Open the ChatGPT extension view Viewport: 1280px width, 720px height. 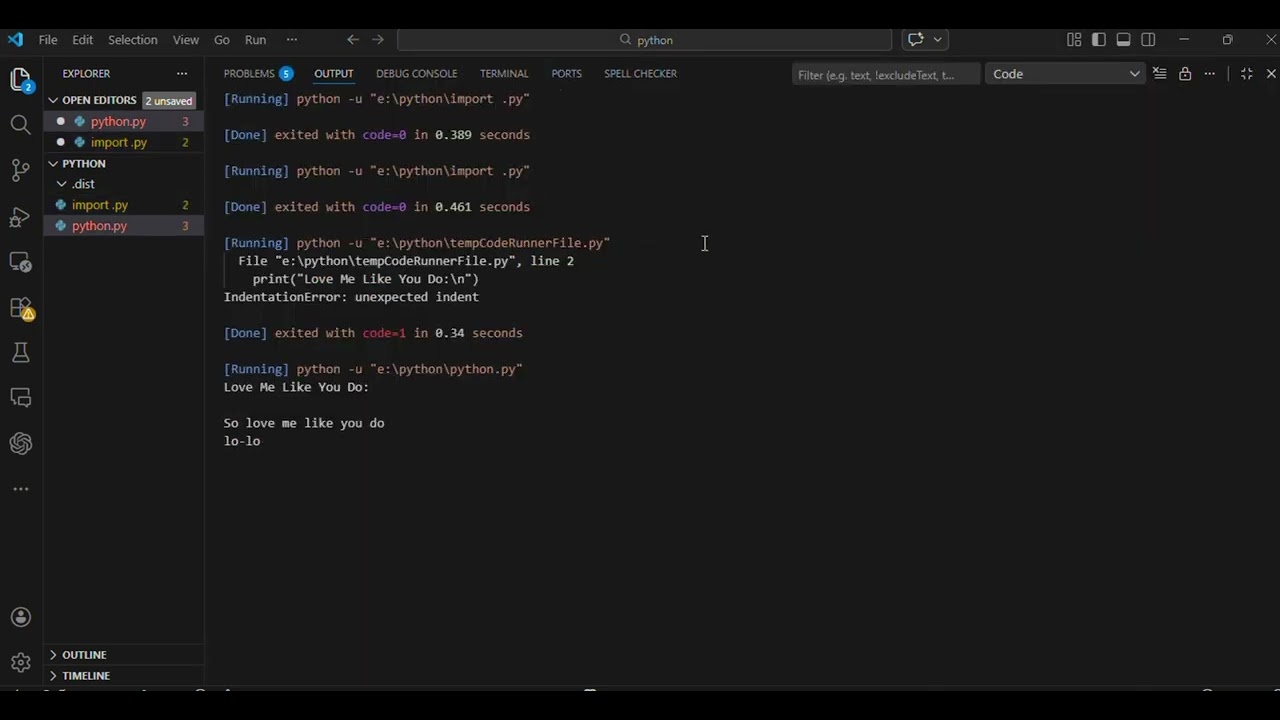pyautogui.click(x=21, y=444)
